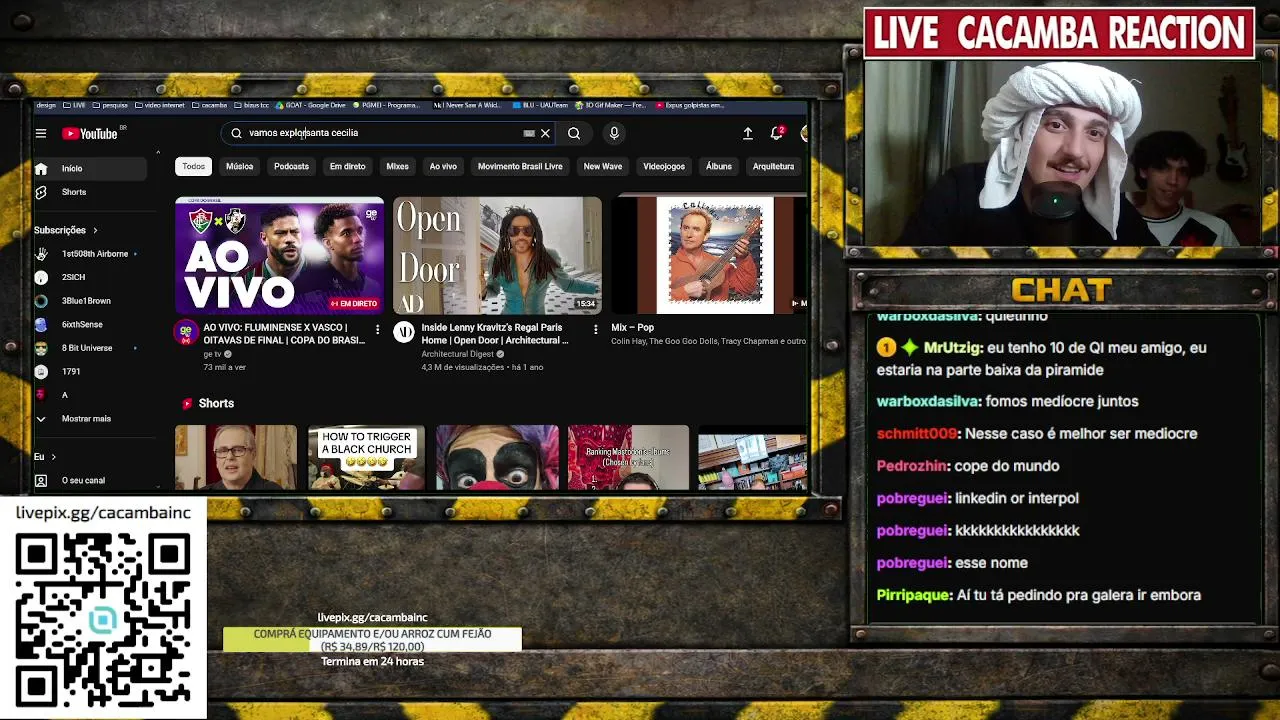This screenshot has width=1280, height=720.
Task: Play the Open Door Lenny Kravitz thumbnail
Action: point(497,255)
